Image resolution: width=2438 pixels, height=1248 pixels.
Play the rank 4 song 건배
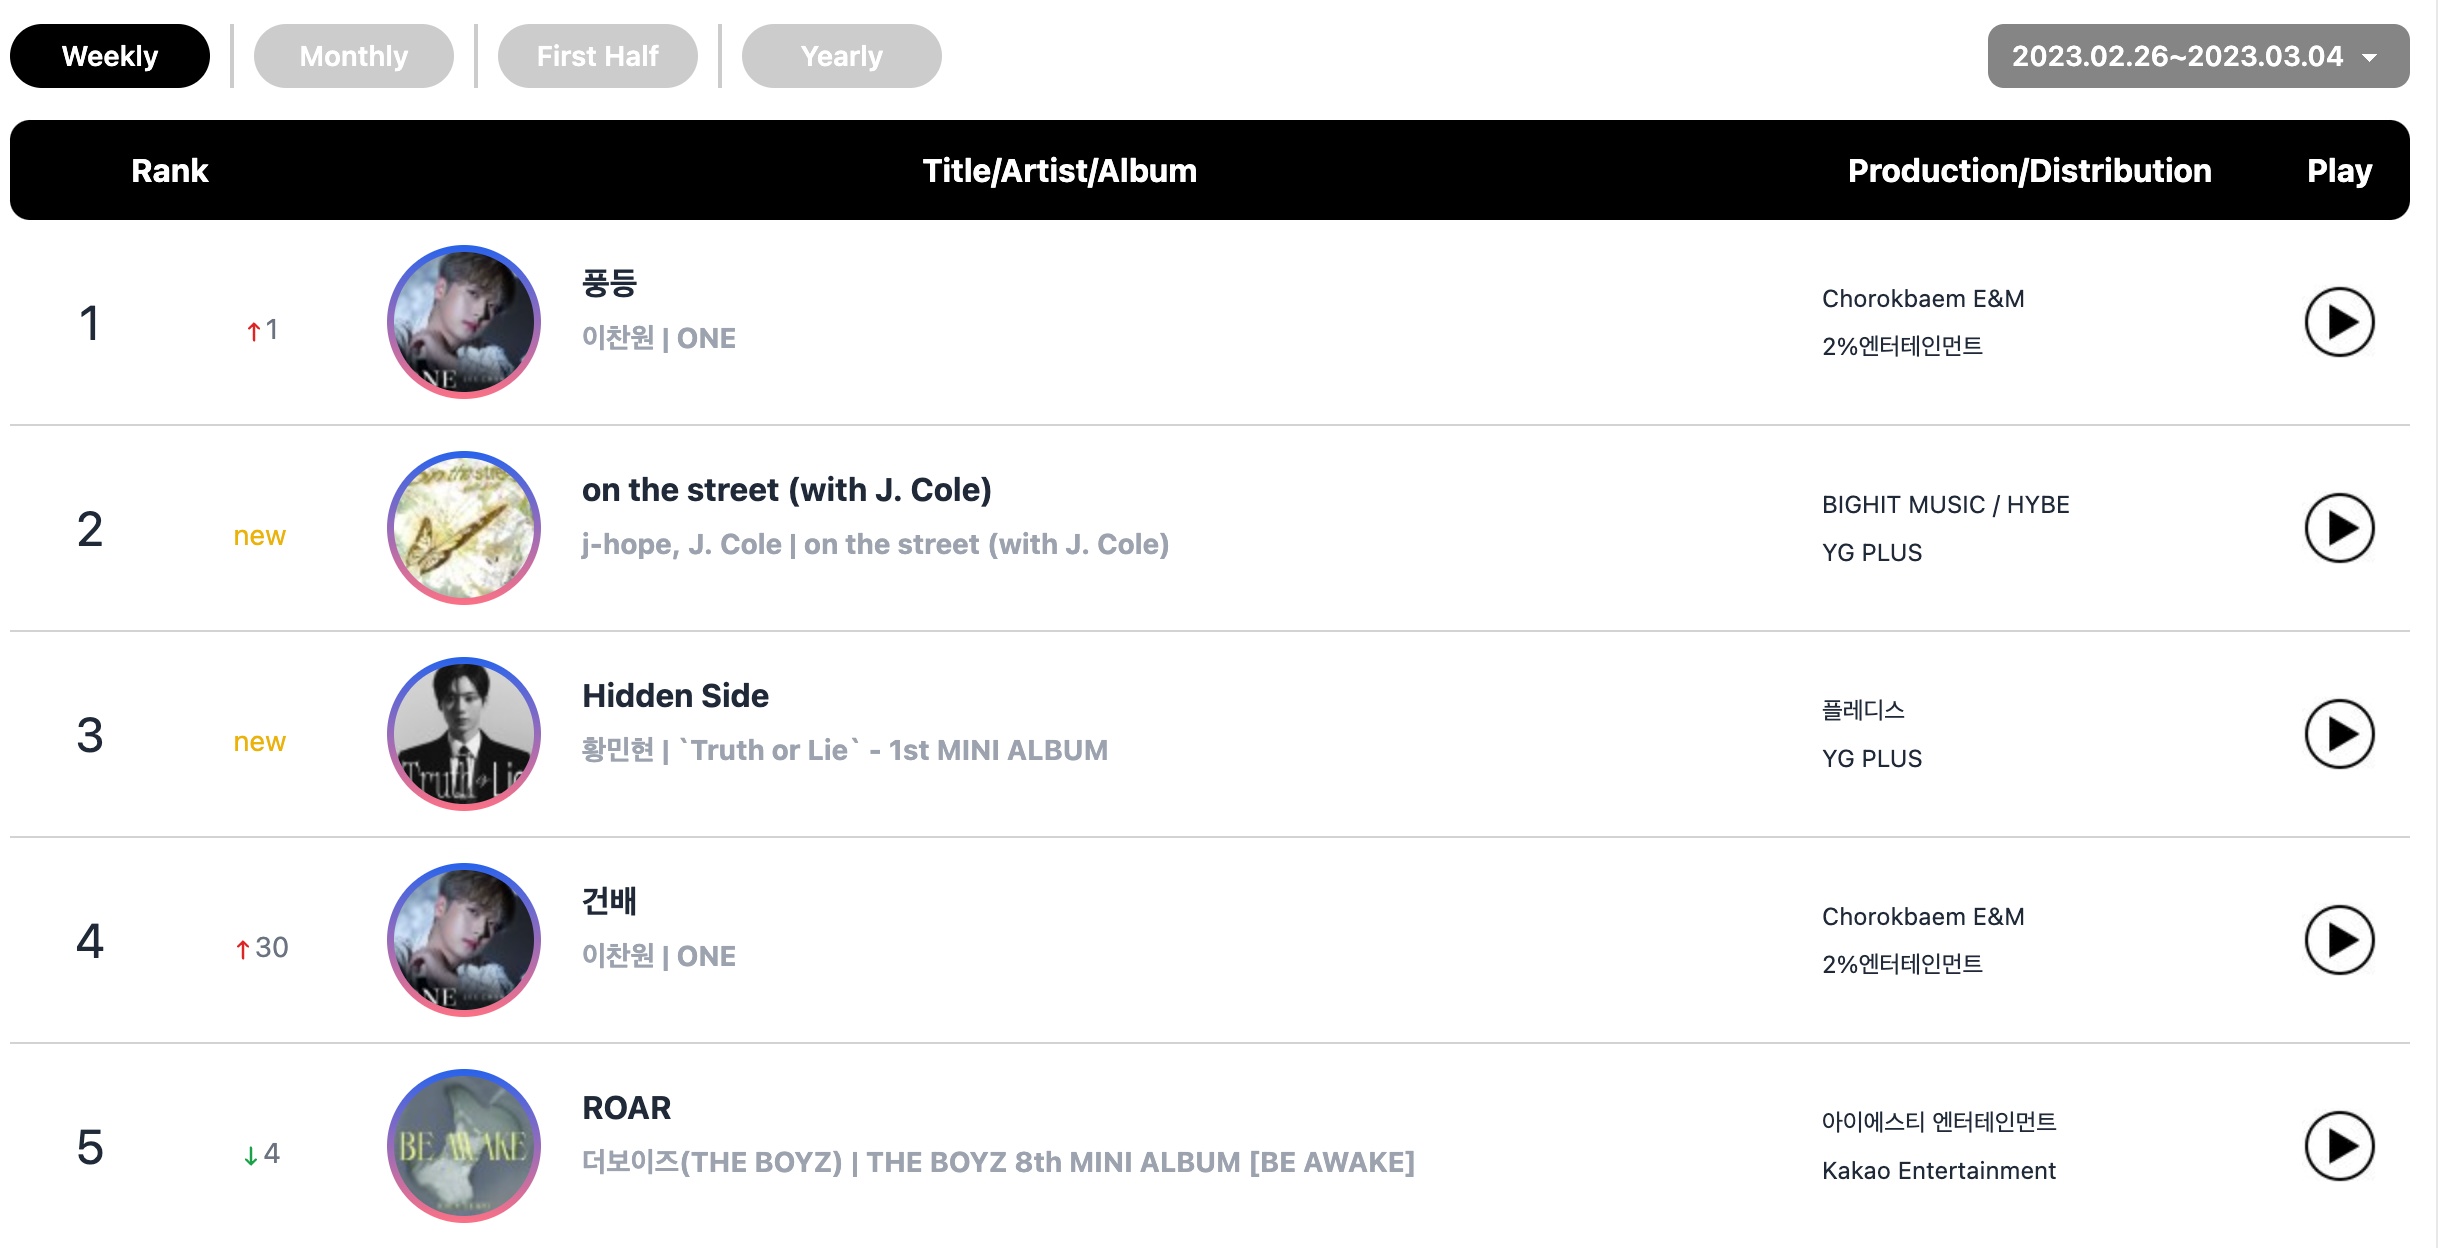coord(2339,940)
